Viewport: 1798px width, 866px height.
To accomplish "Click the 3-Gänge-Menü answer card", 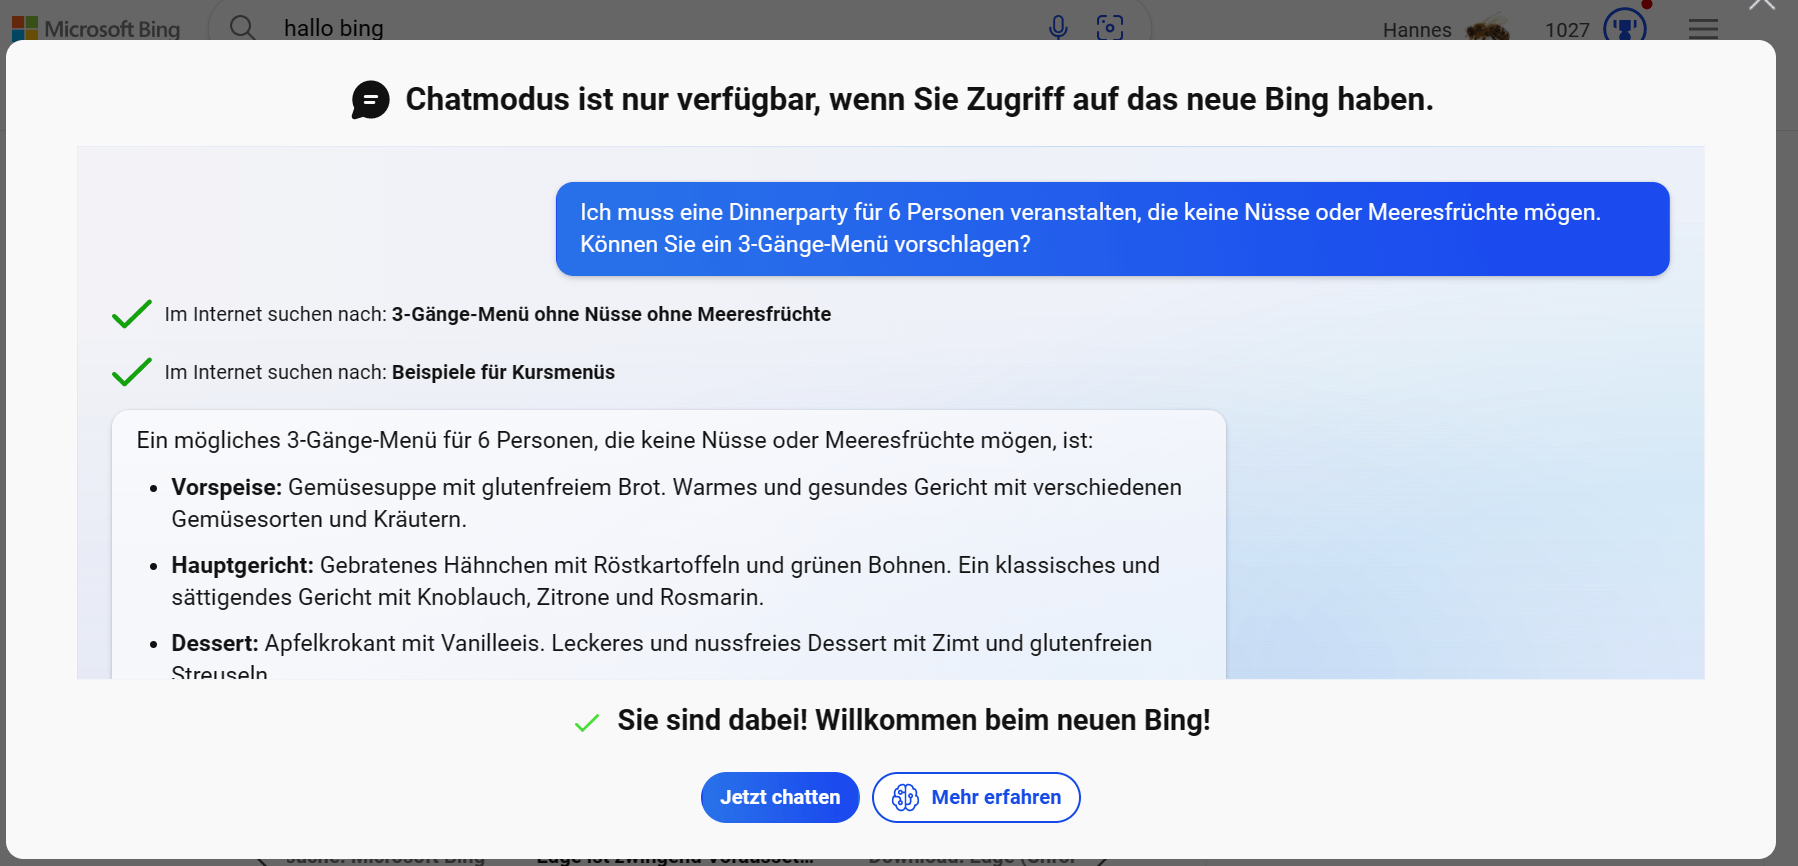I will (x=668, y=545).
